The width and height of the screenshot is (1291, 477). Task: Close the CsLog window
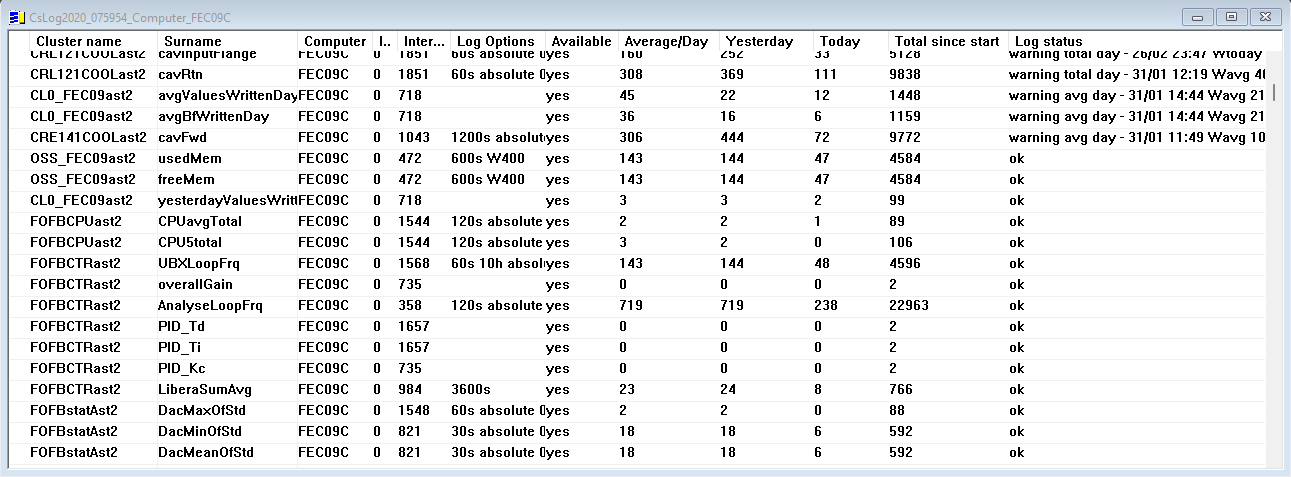point(1264,16)
